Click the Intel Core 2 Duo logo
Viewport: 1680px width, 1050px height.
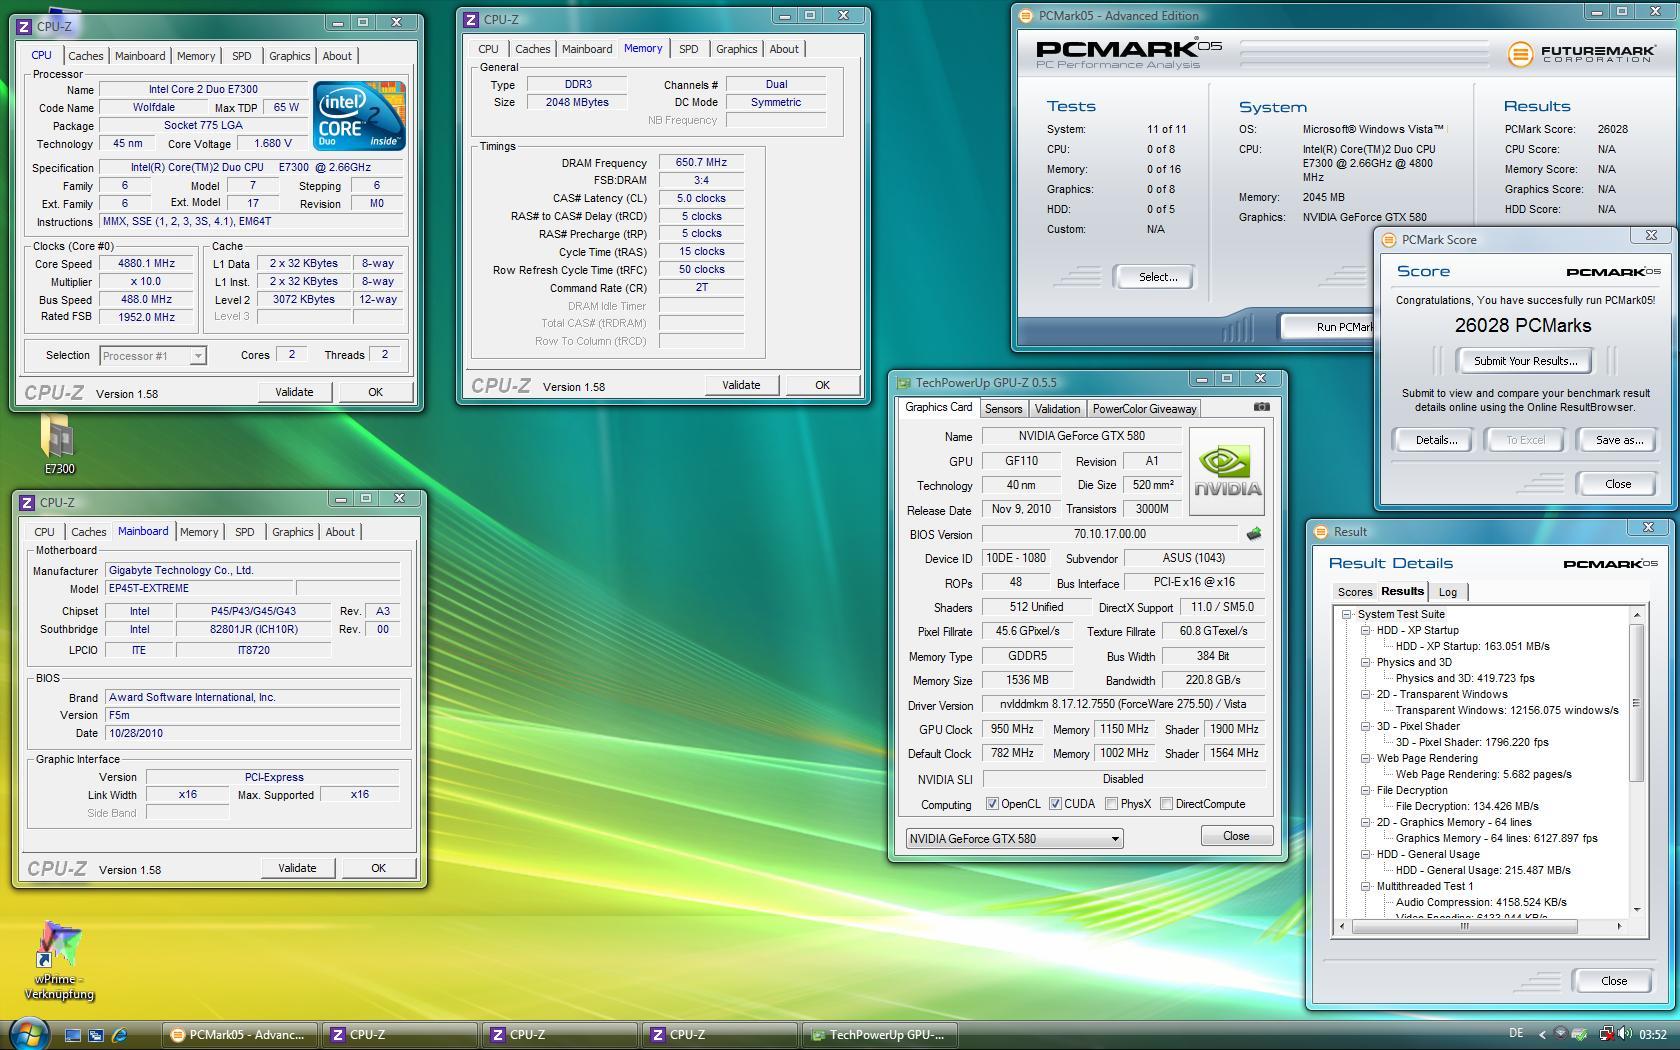[x=359, y=116]
